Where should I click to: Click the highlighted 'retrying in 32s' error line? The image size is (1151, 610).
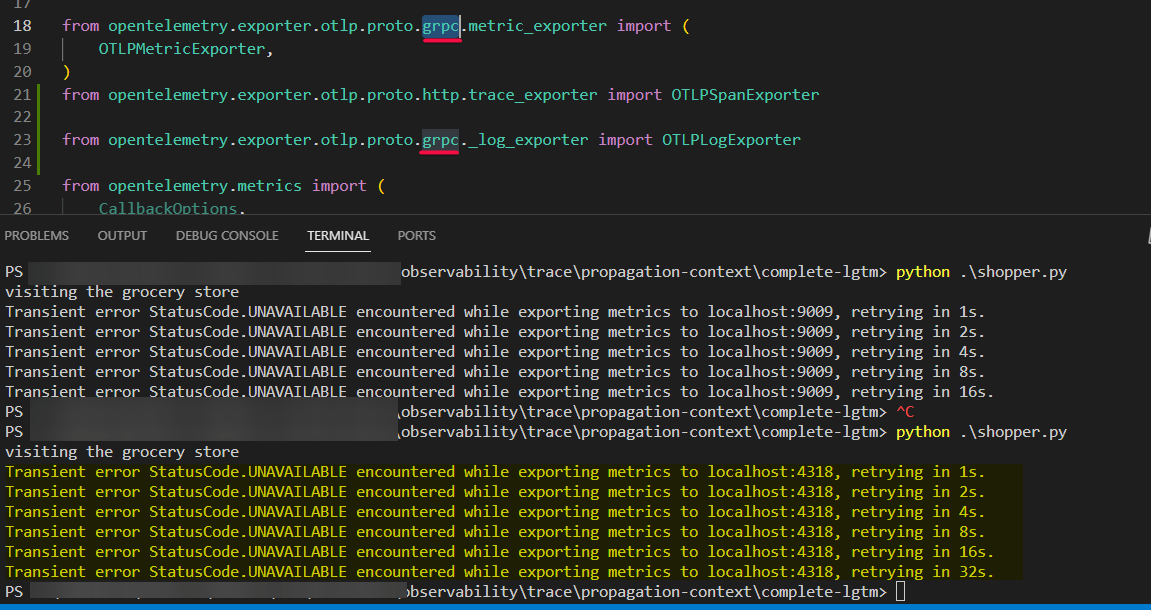click(x=500, y=571)
